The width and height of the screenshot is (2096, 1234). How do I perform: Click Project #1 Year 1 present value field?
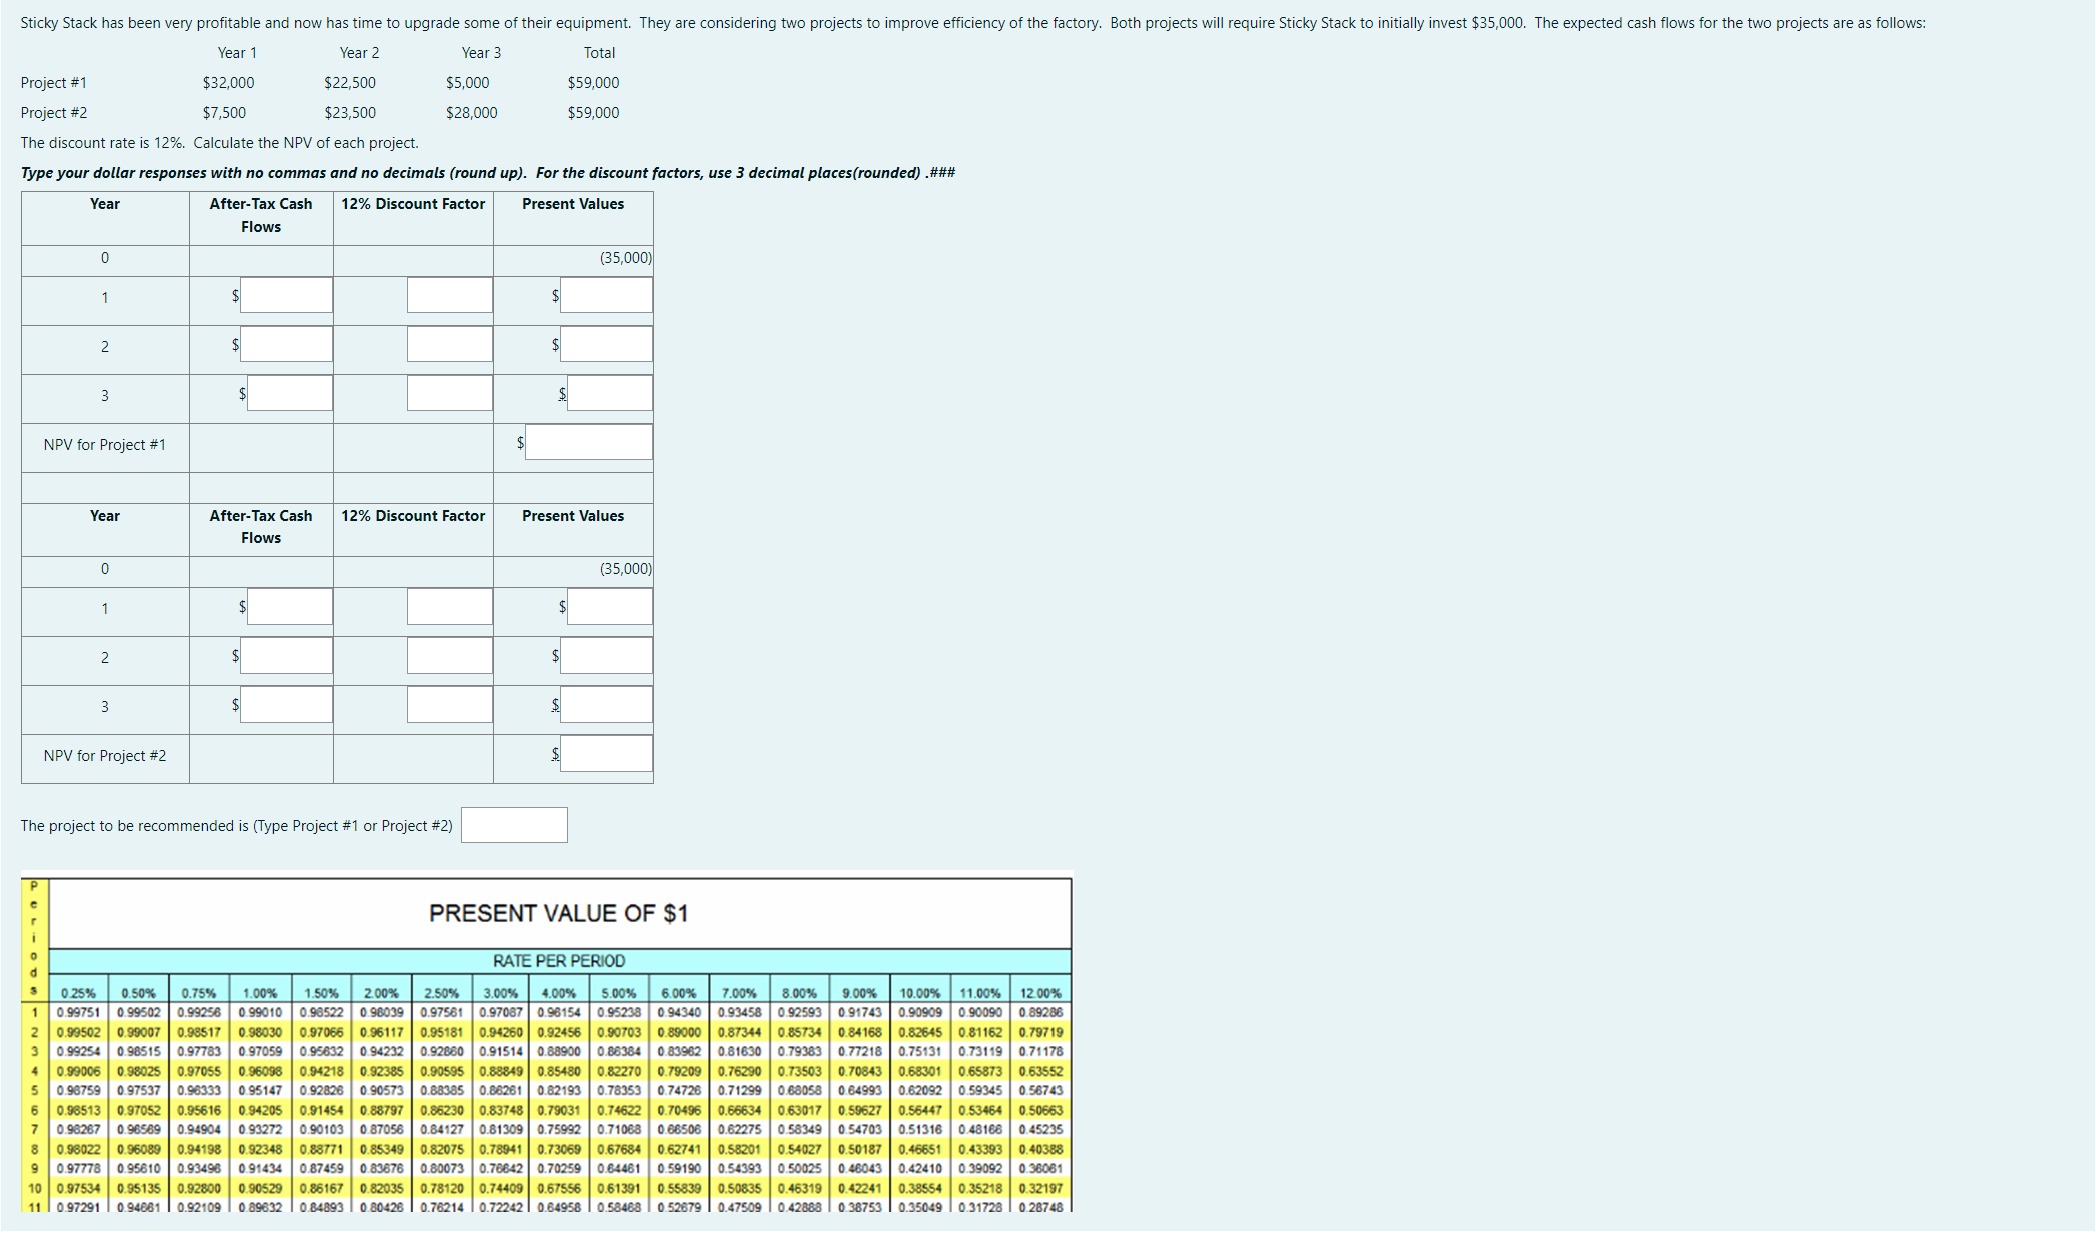(606, 296)
